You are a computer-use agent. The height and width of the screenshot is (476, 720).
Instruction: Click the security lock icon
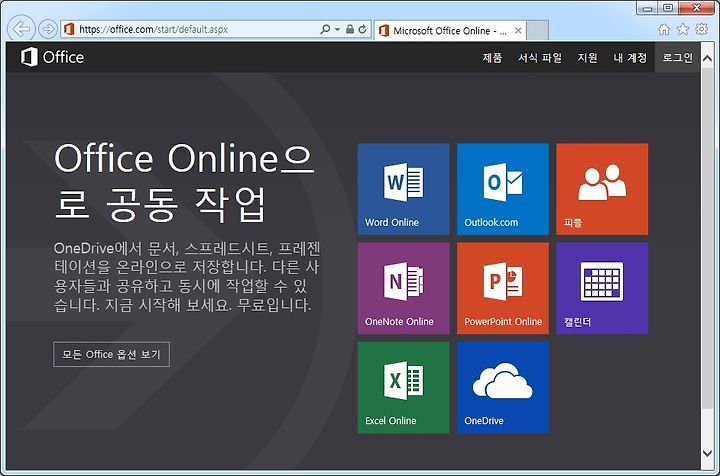tap(350, 29)
